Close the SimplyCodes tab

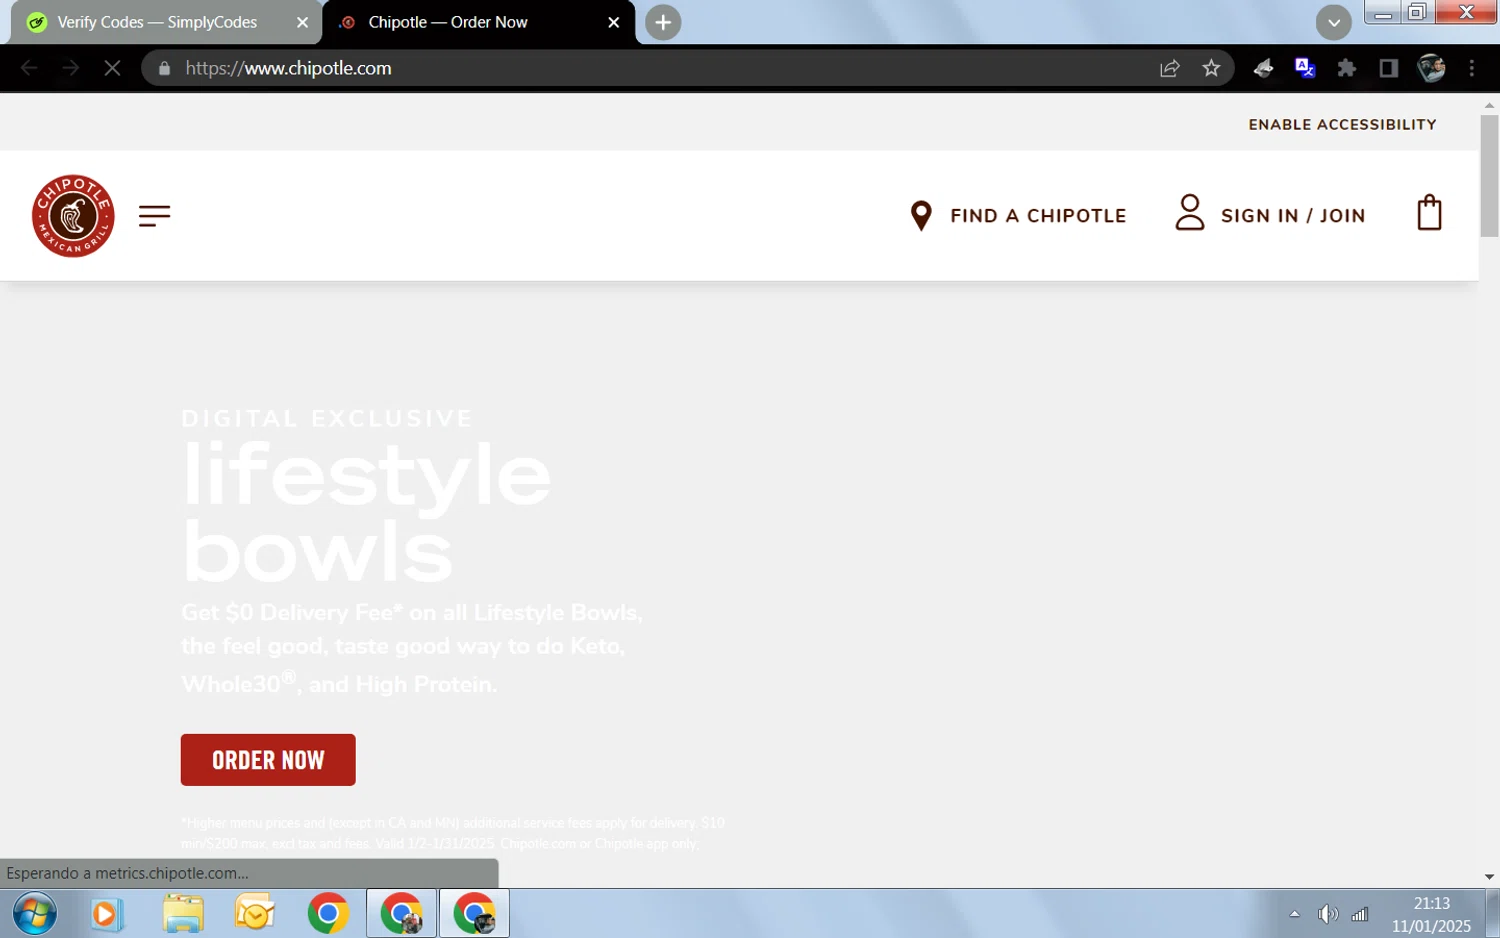302,22
